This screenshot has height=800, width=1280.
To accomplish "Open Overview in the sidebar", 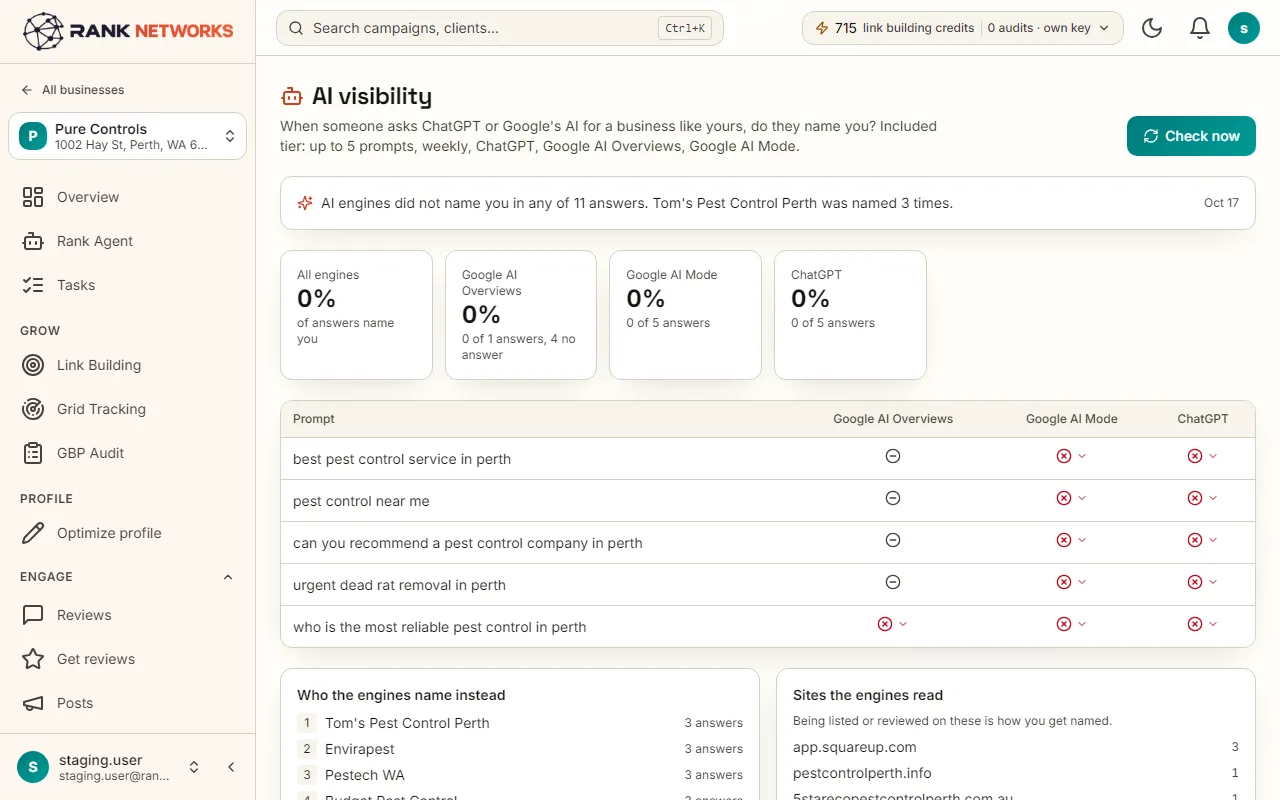I will pyautogui.click(x=128, y=197).
